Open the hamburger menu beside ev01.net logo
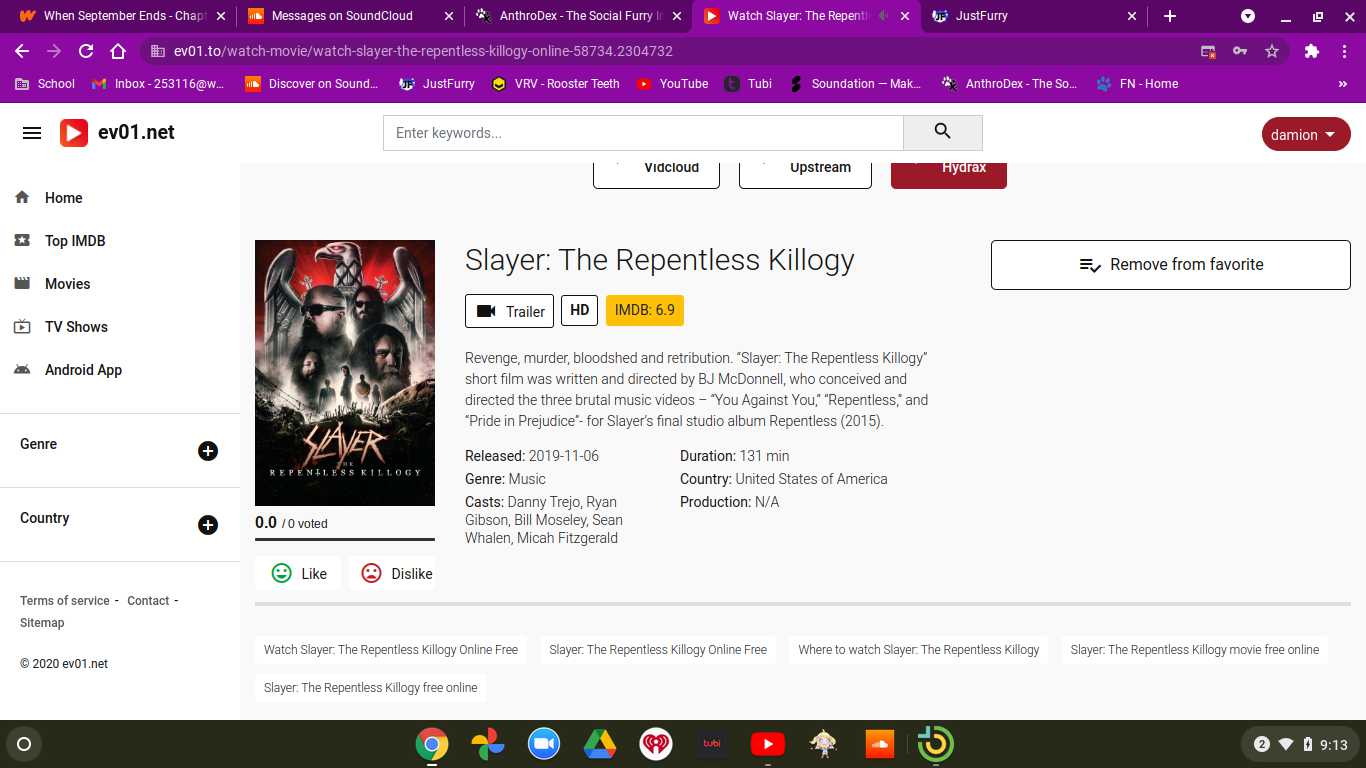1366x768 pixels. tap(32, 133)
